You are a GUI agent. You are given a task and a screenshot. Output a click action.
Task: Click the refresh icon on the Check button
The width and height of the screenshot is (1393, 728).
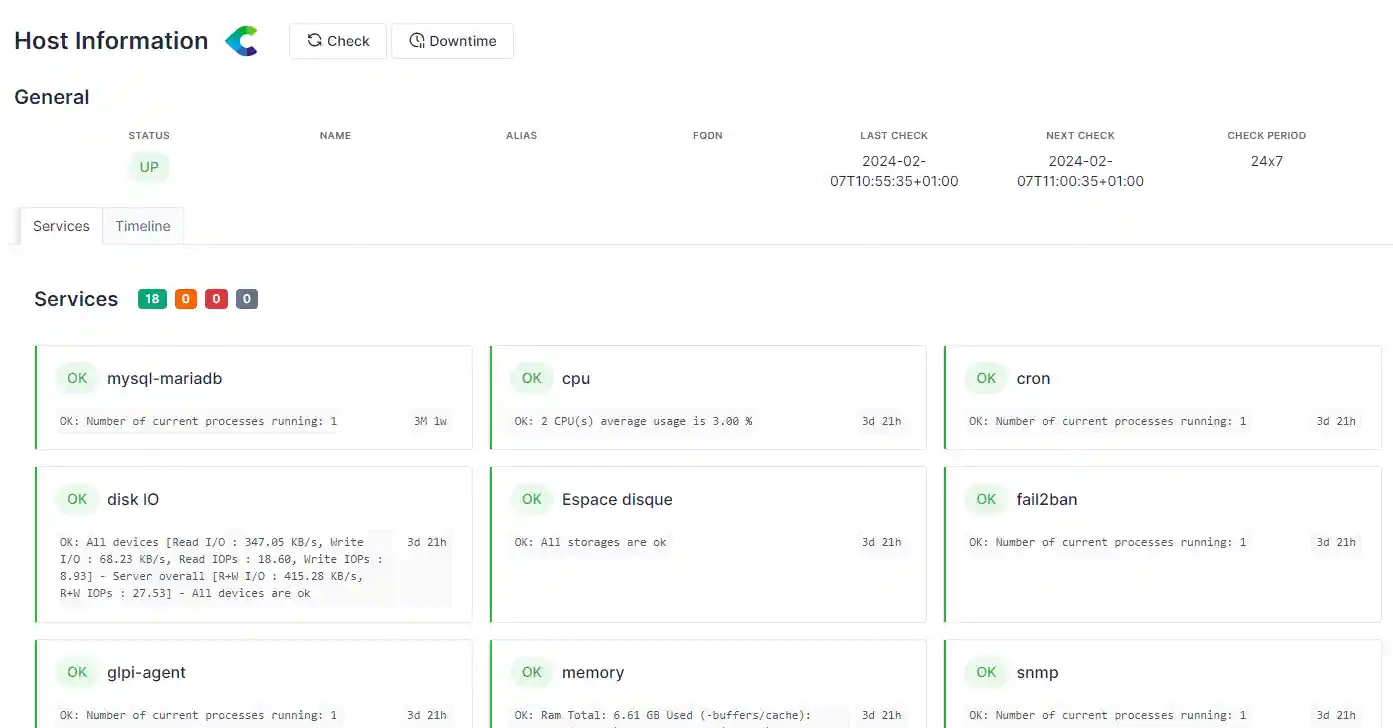click(314, 40)
